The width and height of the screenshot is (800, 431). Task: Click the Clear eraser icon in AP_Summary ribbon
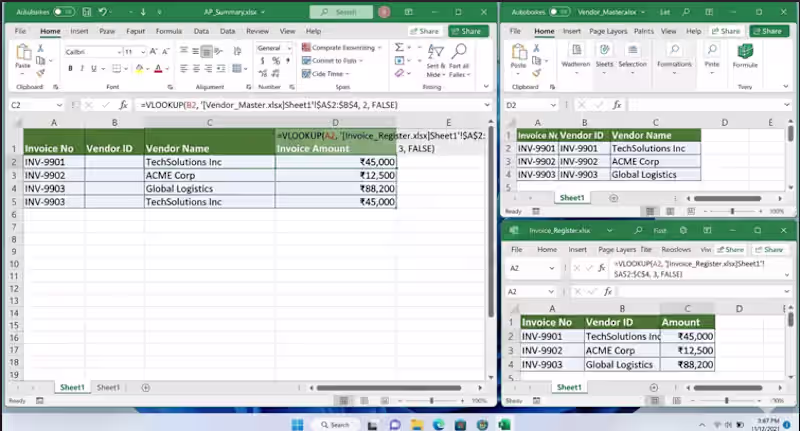pyautogui.click(x=399, y=73)
